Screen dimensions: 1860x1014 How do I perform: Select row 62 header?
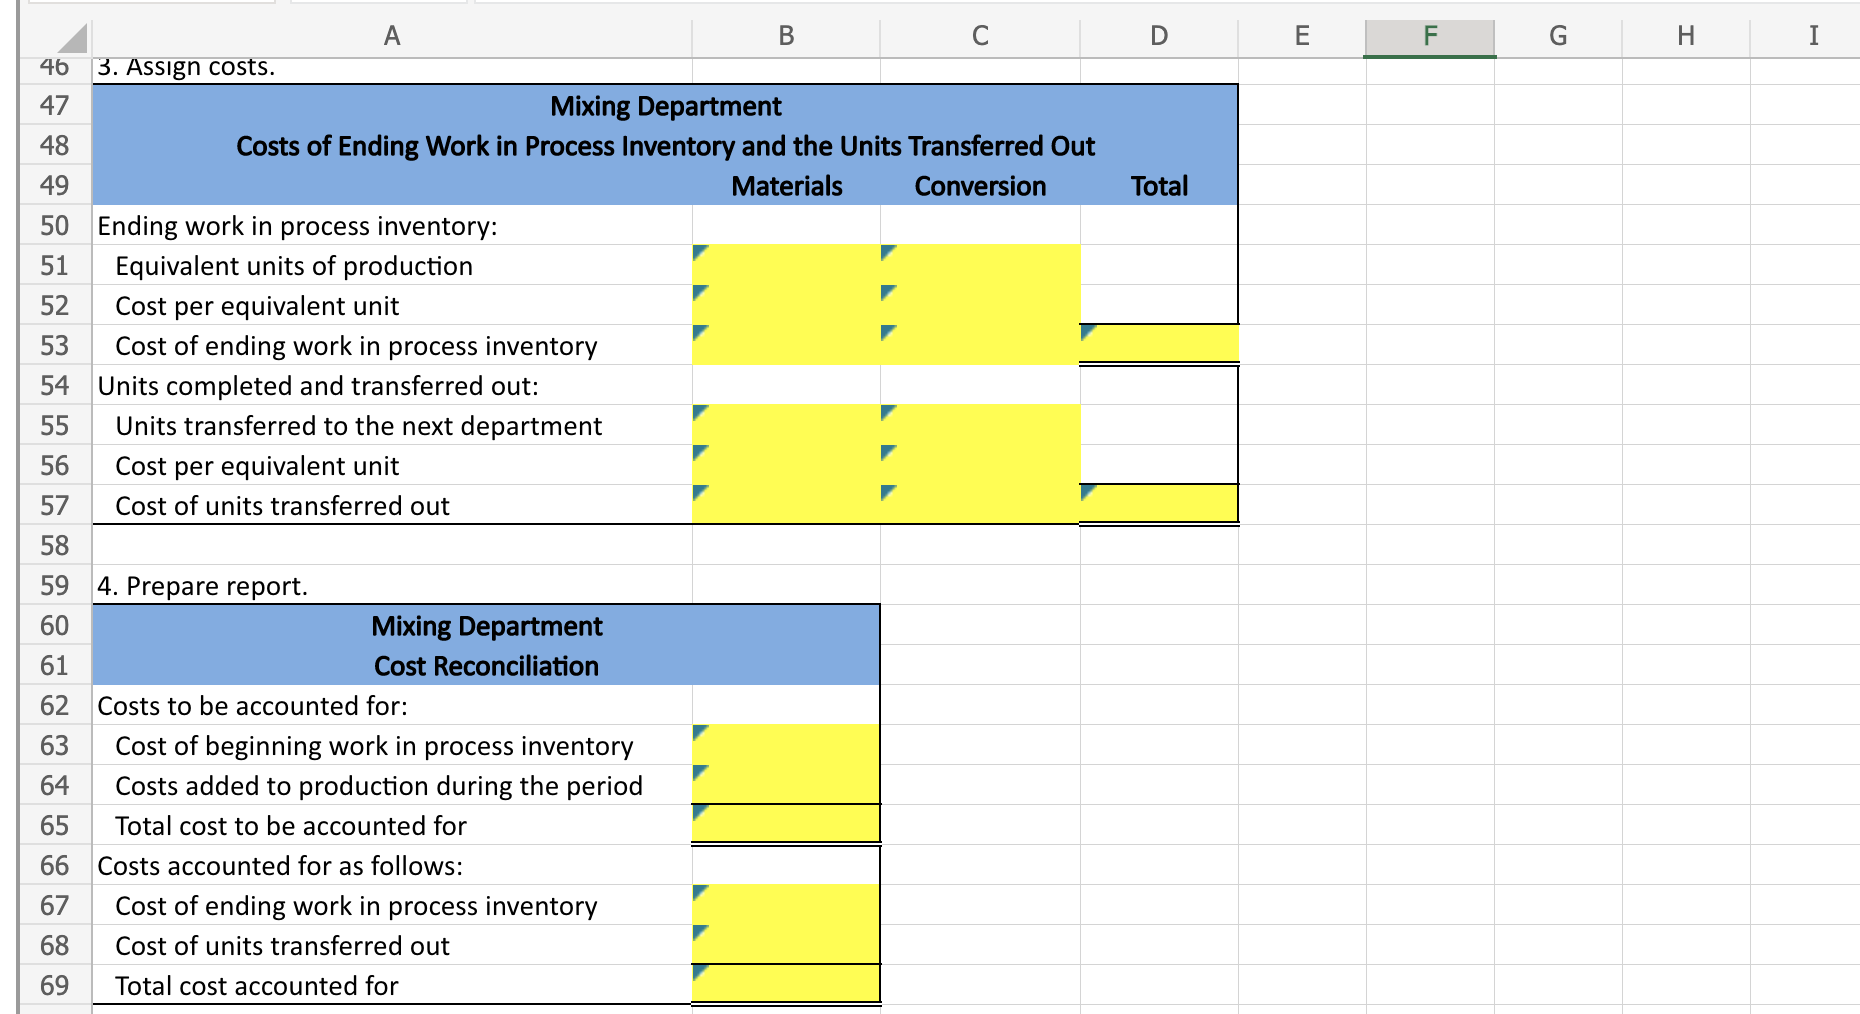tap(55, 705)
